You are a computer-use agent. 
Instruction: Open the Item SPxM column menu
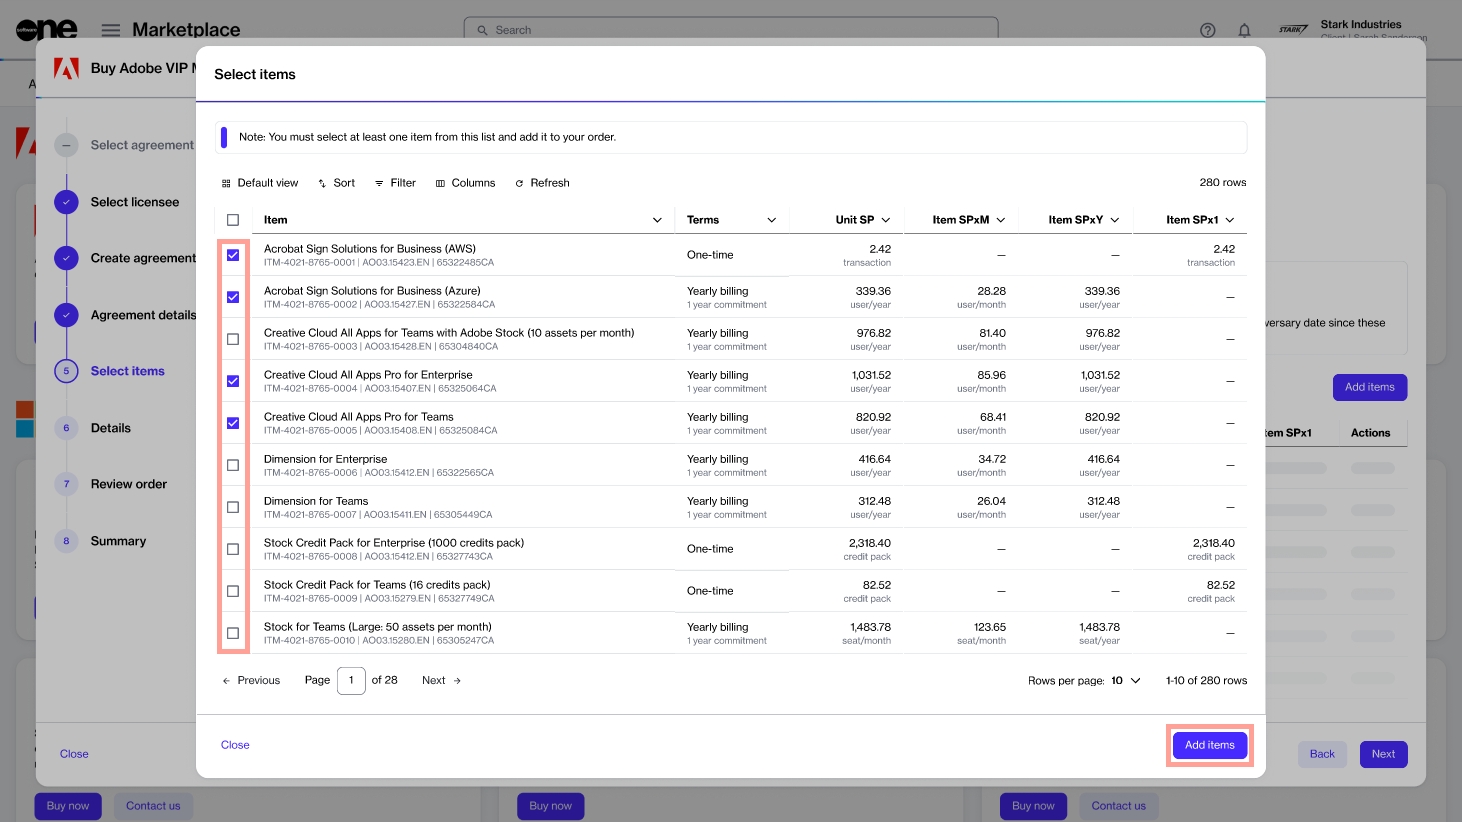pyautogui.click(x=1001, y=220)
